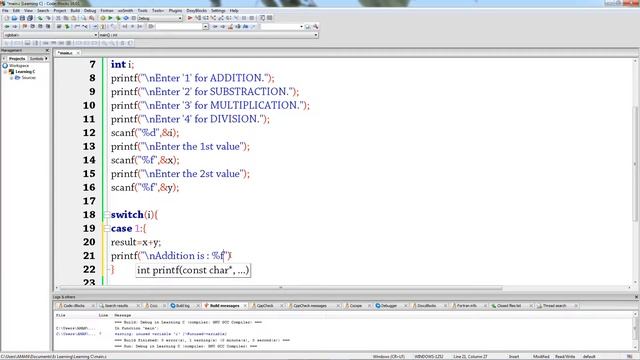
Task: Click the Debugging windows icon
Action: point(262,18)
